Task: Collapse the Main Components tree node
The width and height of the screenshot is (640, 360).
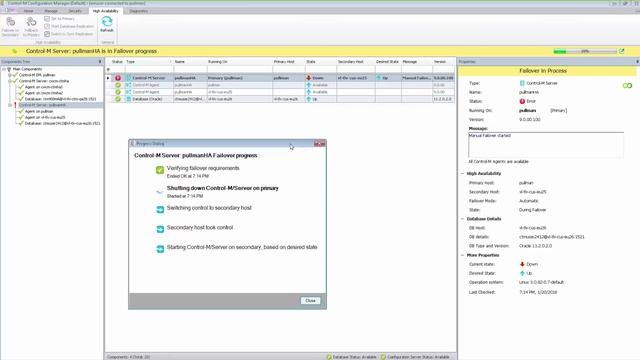Action: point(4,69)
